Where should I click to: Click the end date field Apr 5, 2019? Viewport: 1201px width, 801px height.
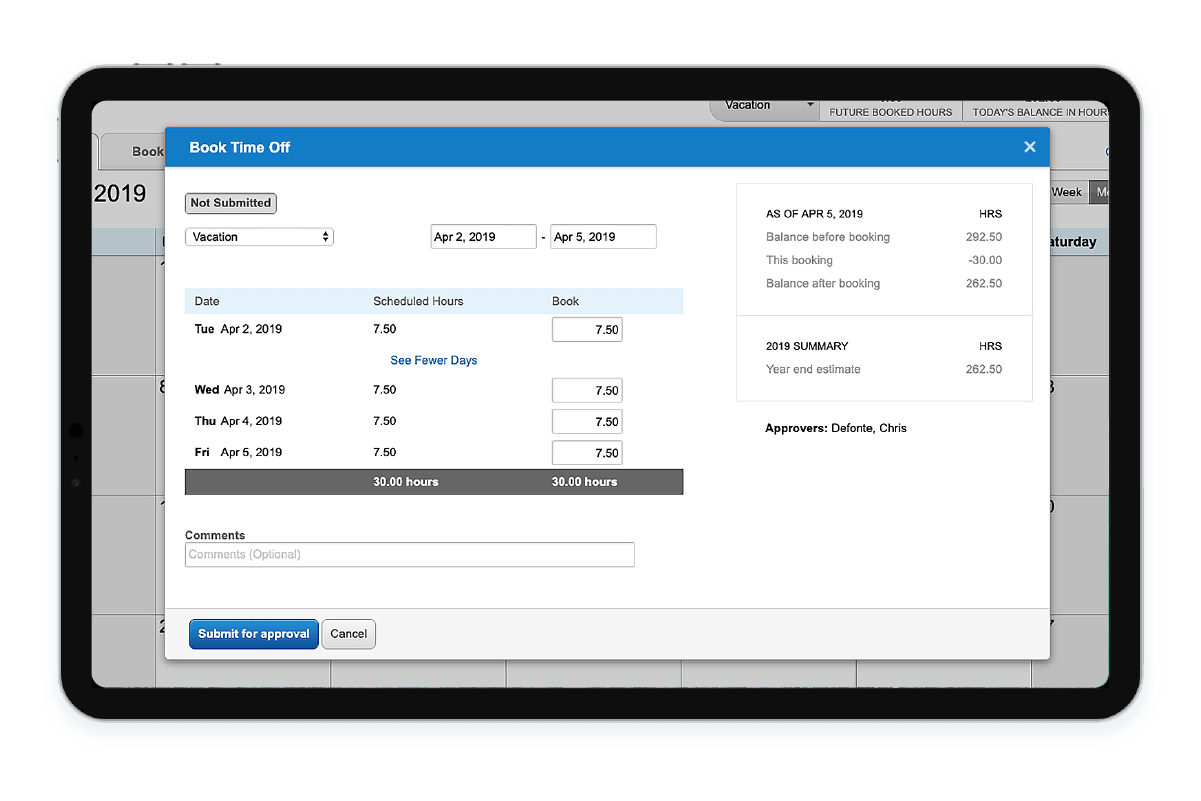tap(603, 237)
